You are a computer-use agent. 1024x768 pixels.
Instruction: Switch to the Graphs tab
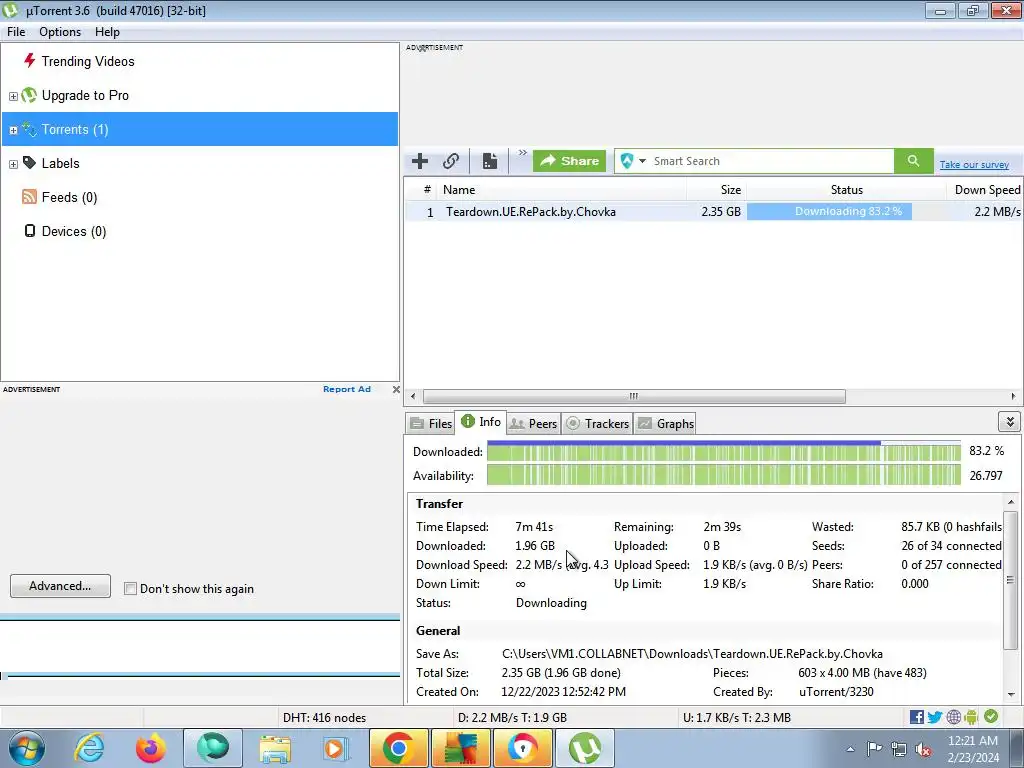(x=665, y=424)
